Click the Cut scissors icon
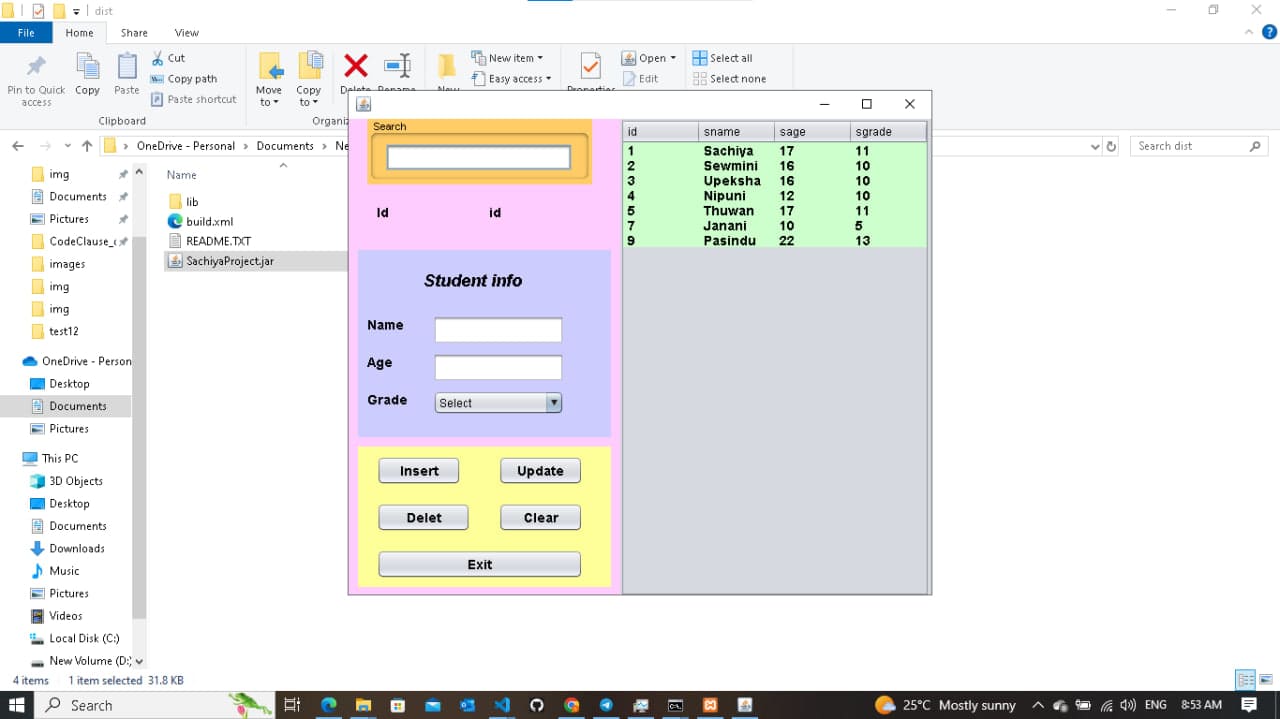The width and height of the screenshot is (1280, 719). pyautogui.click(x=158, y=58)
